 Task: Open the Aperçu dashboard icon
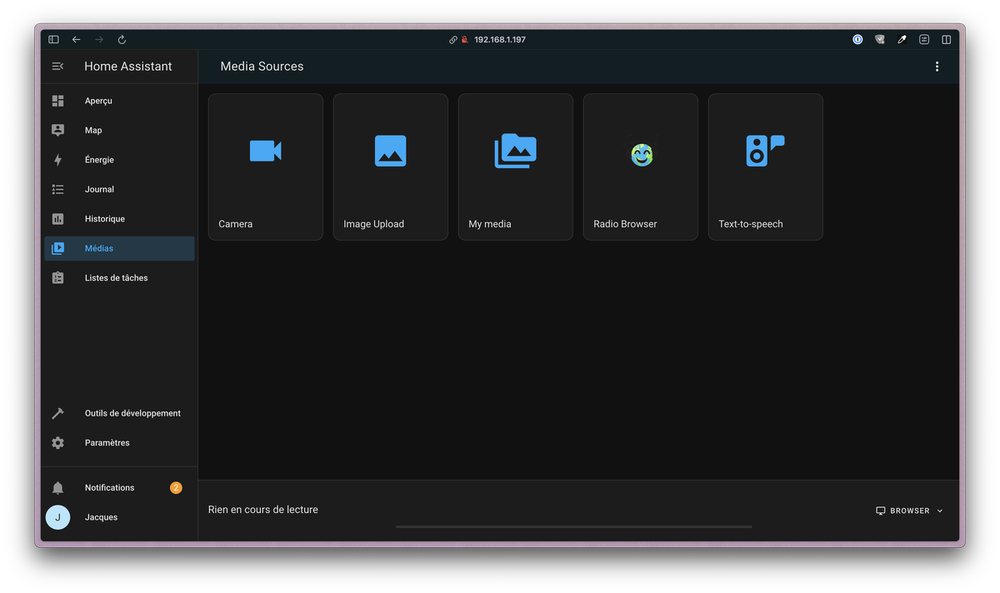coord(58,101)
